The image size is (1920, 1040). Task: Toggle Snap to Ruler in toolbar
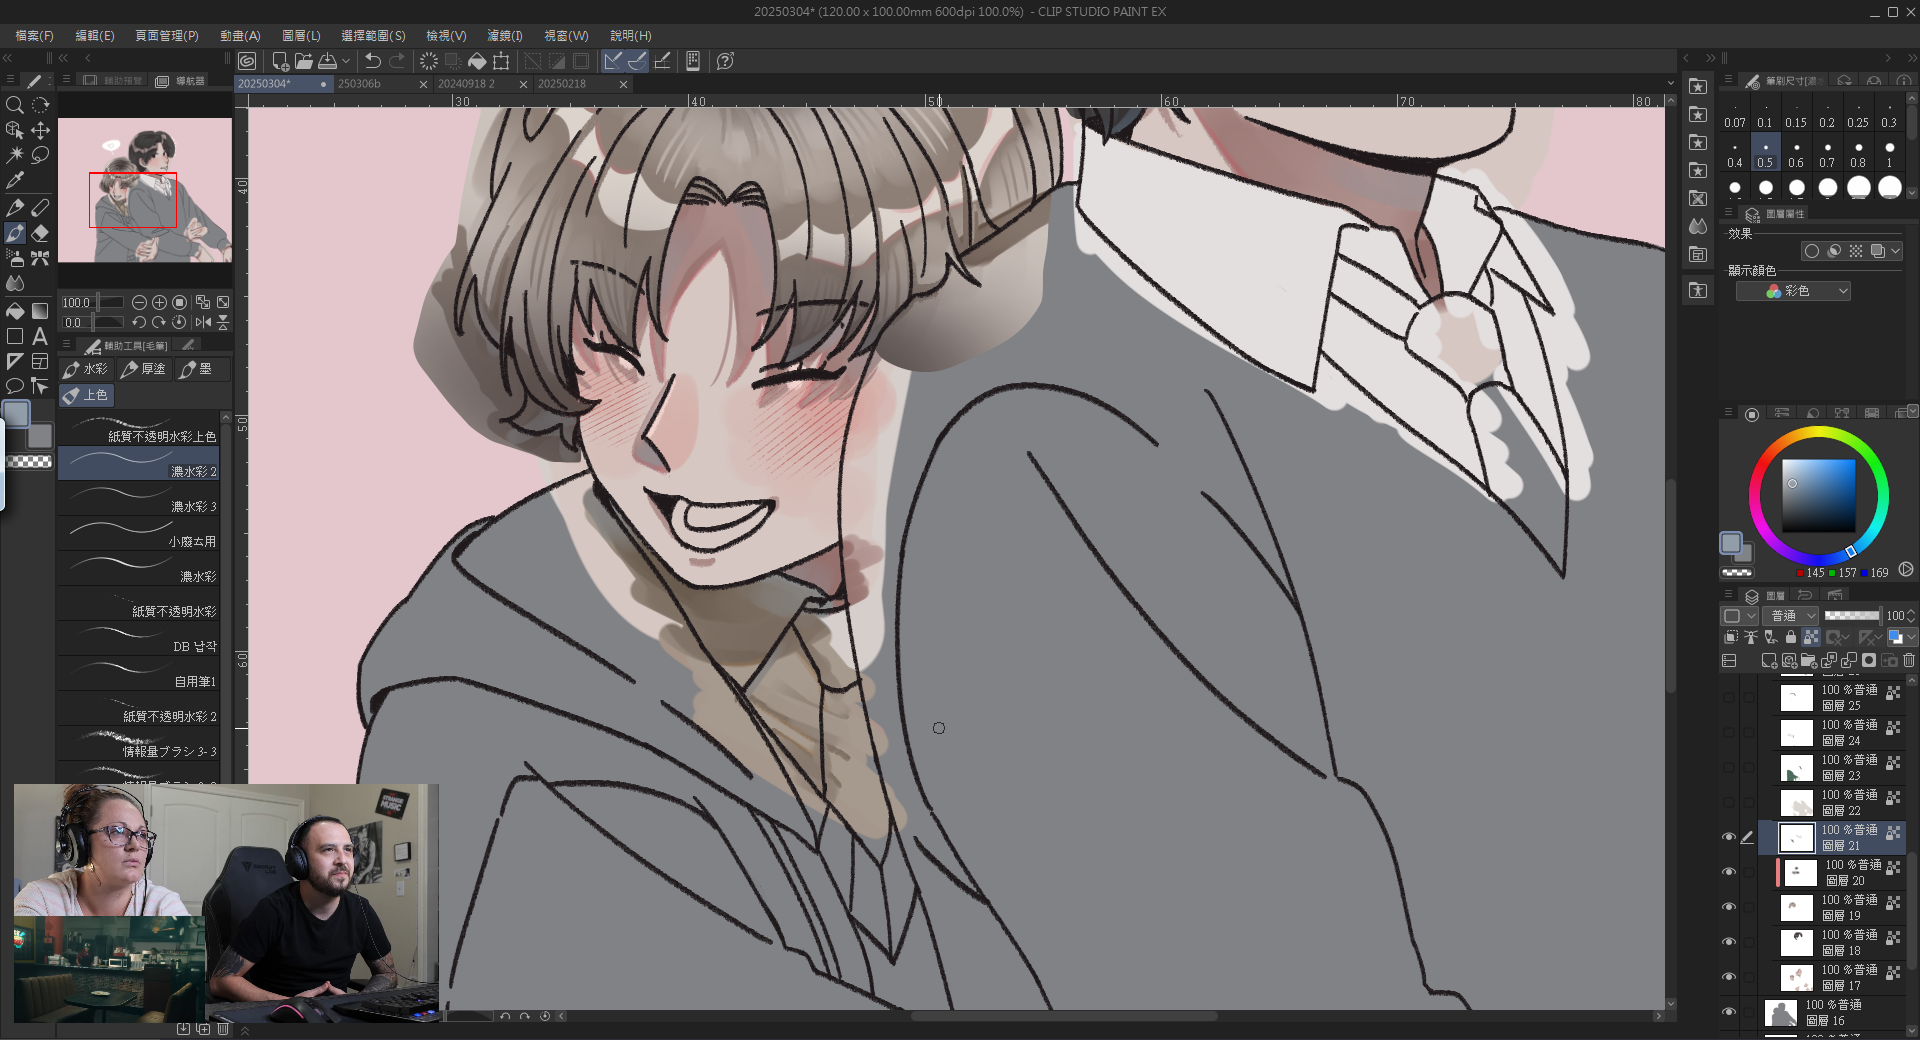coord(613,61)
